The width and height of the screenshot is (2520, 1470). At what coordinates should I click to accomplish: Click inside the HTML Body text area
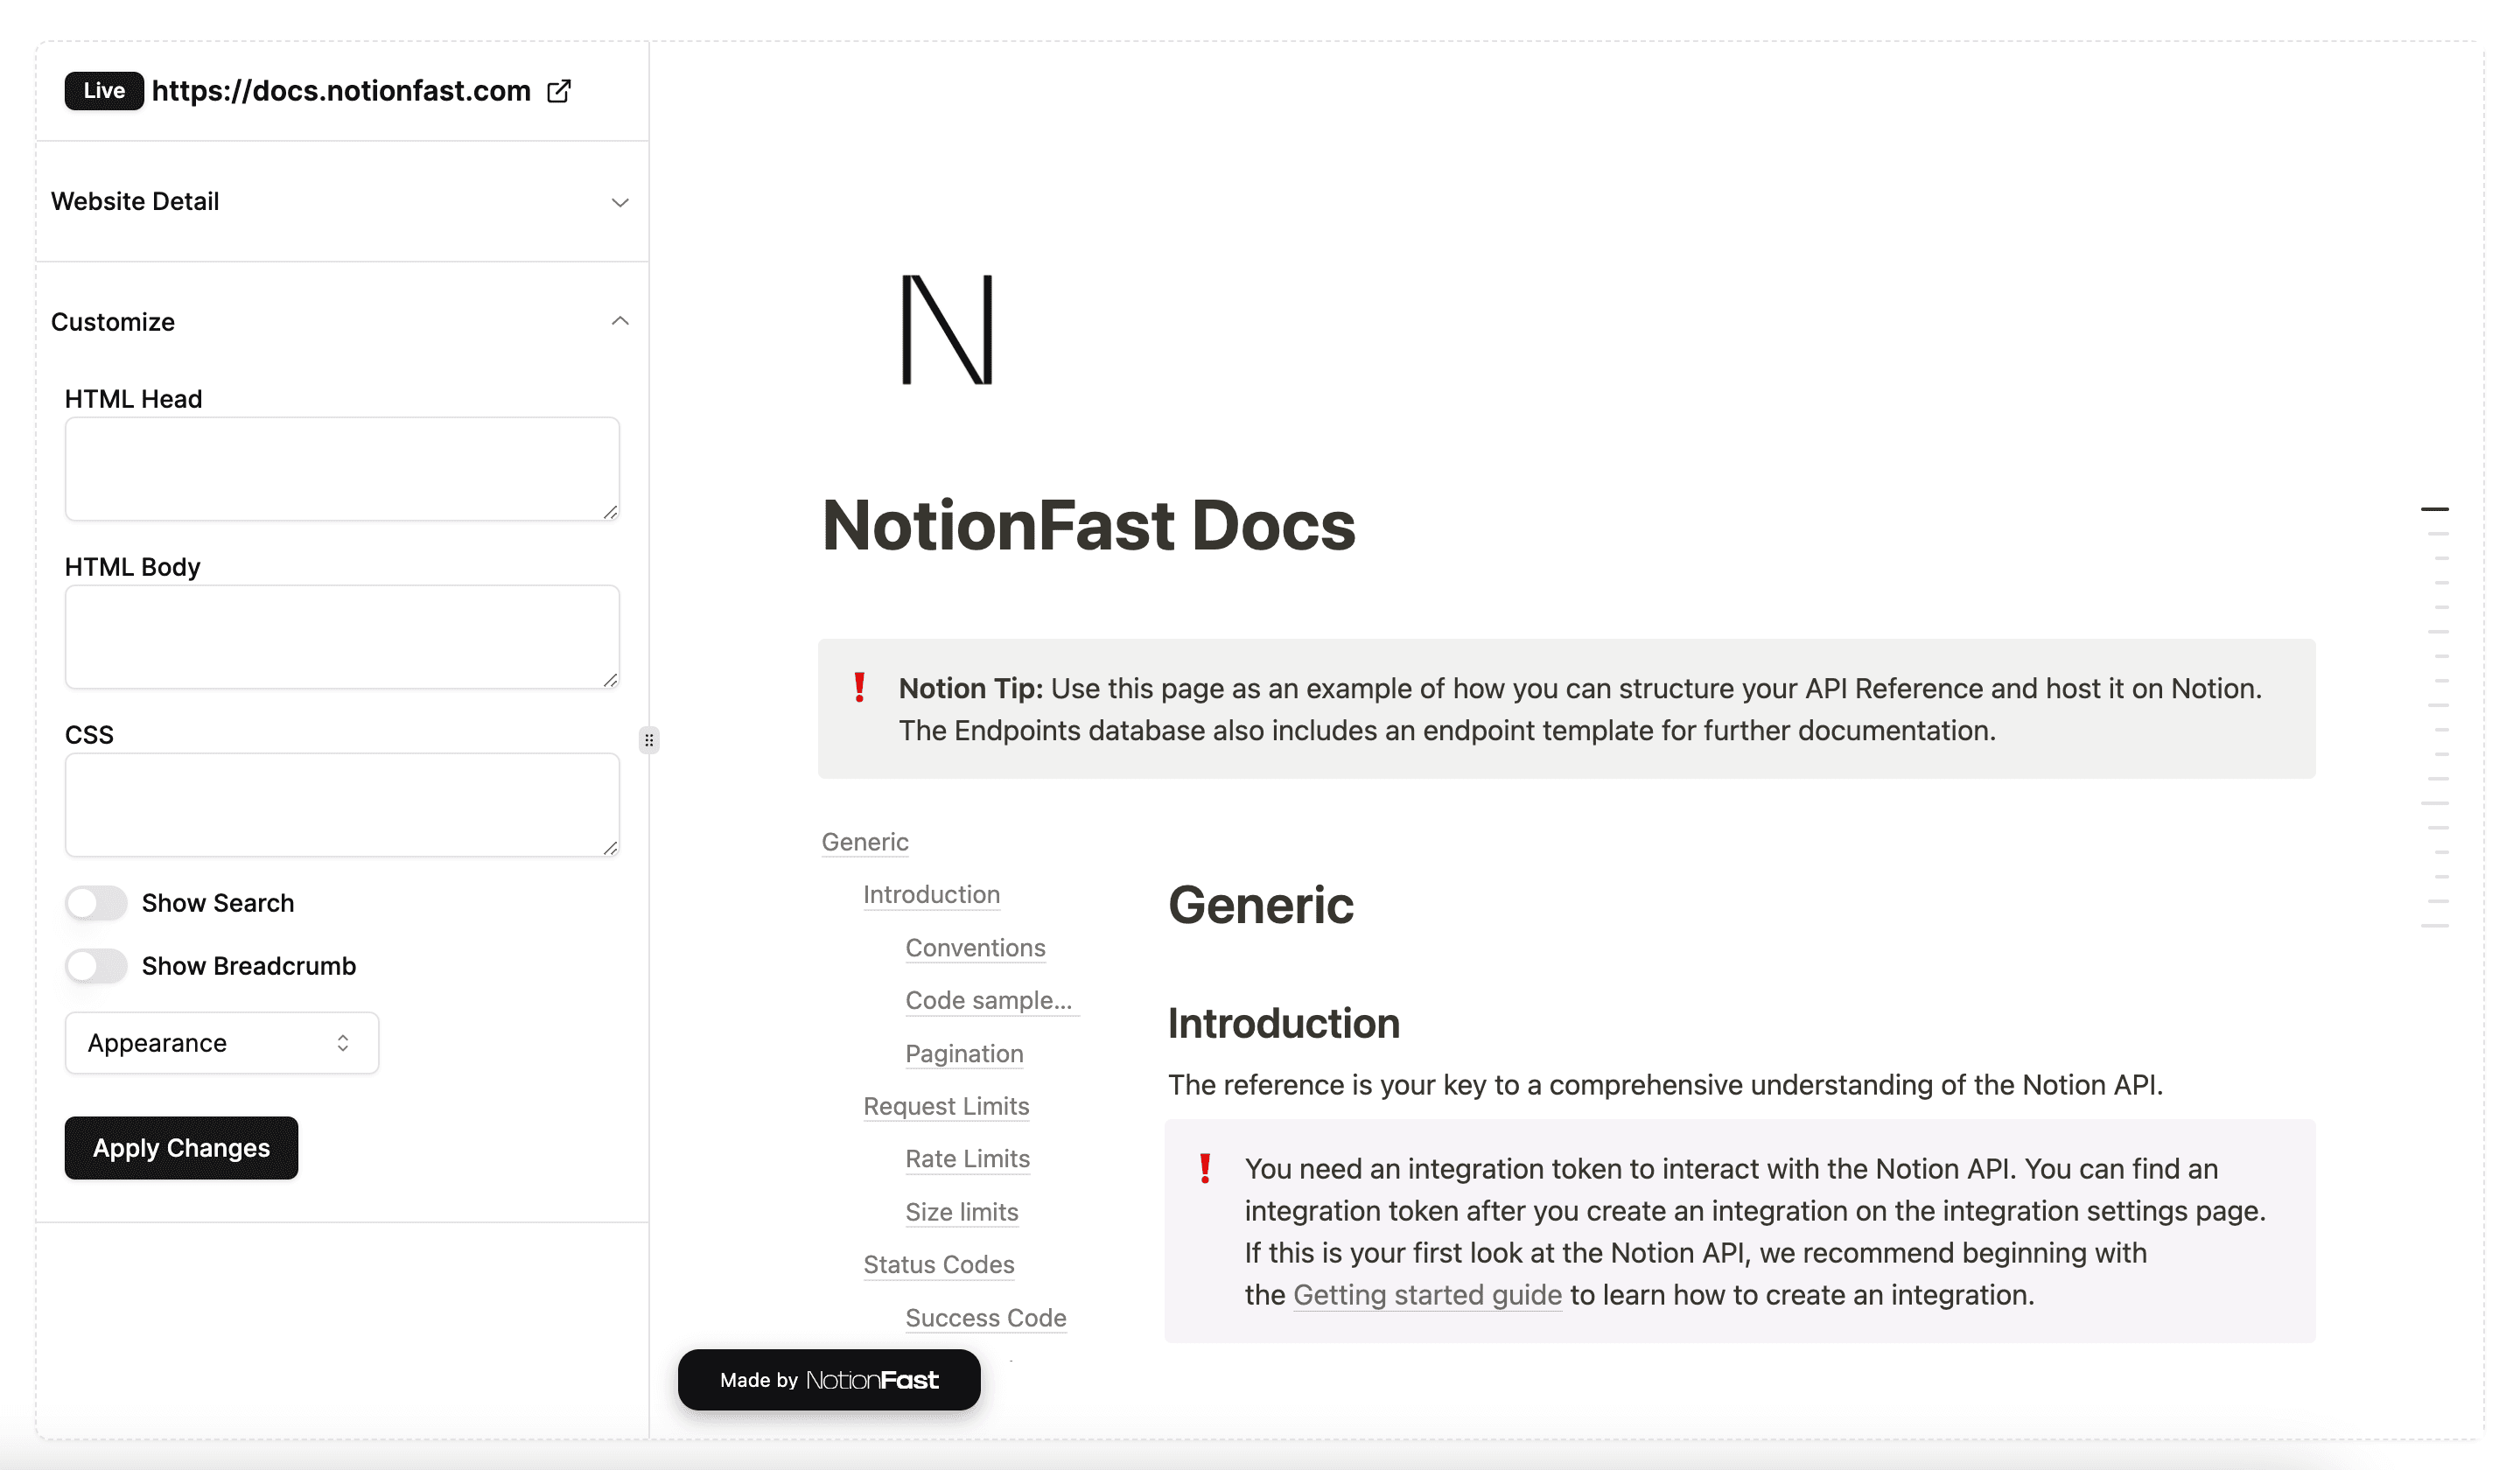click(x=342, y=637)
